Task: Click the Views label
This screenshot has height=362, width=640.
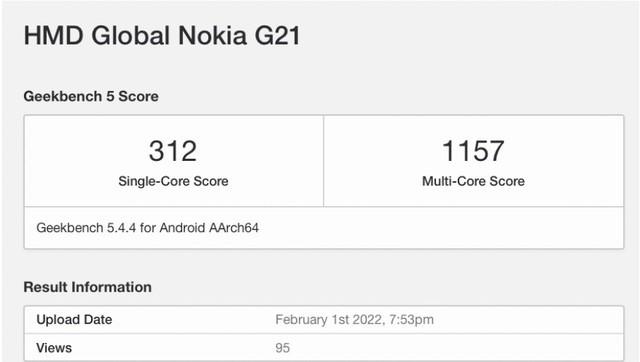Action: coord(54,348)
